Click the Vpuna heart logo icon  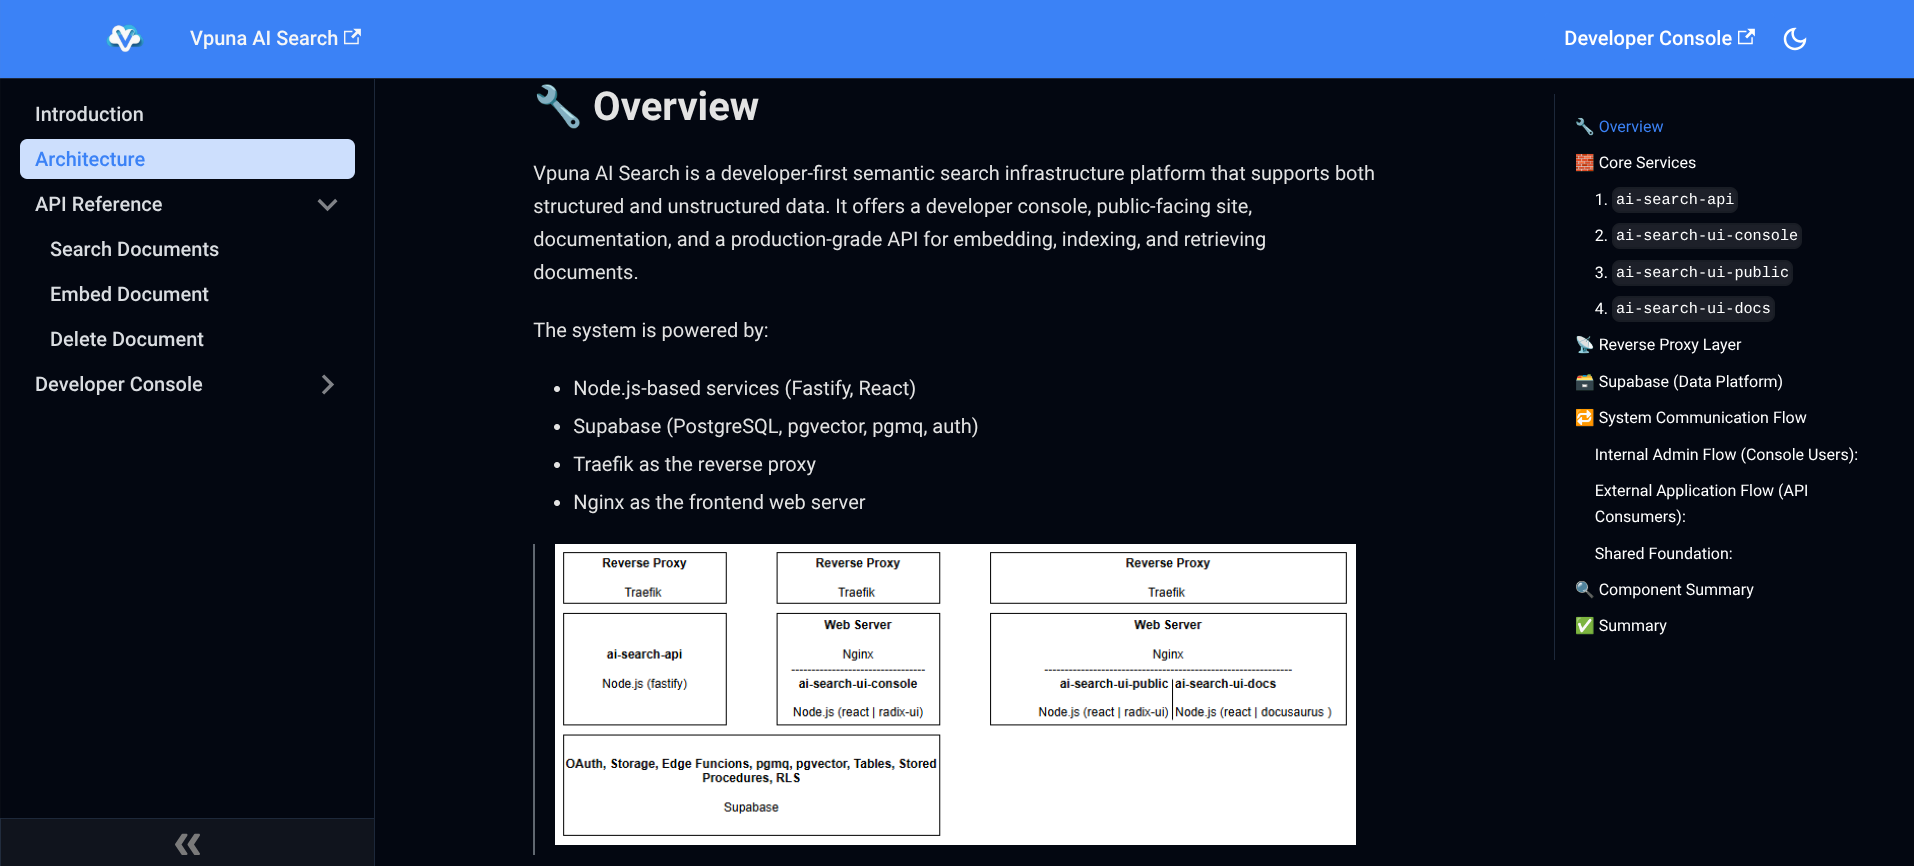[x=125, y=38]
